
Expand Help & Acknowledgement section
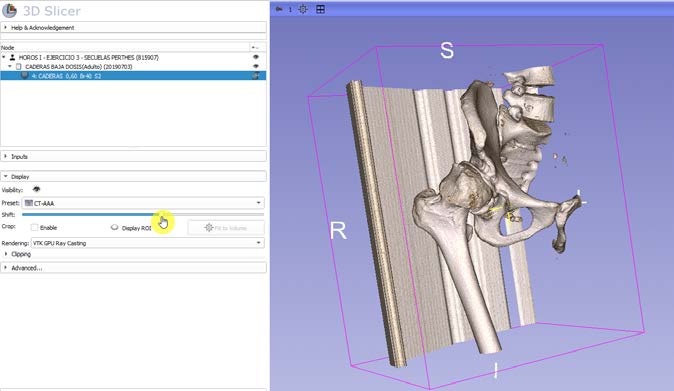133,27
